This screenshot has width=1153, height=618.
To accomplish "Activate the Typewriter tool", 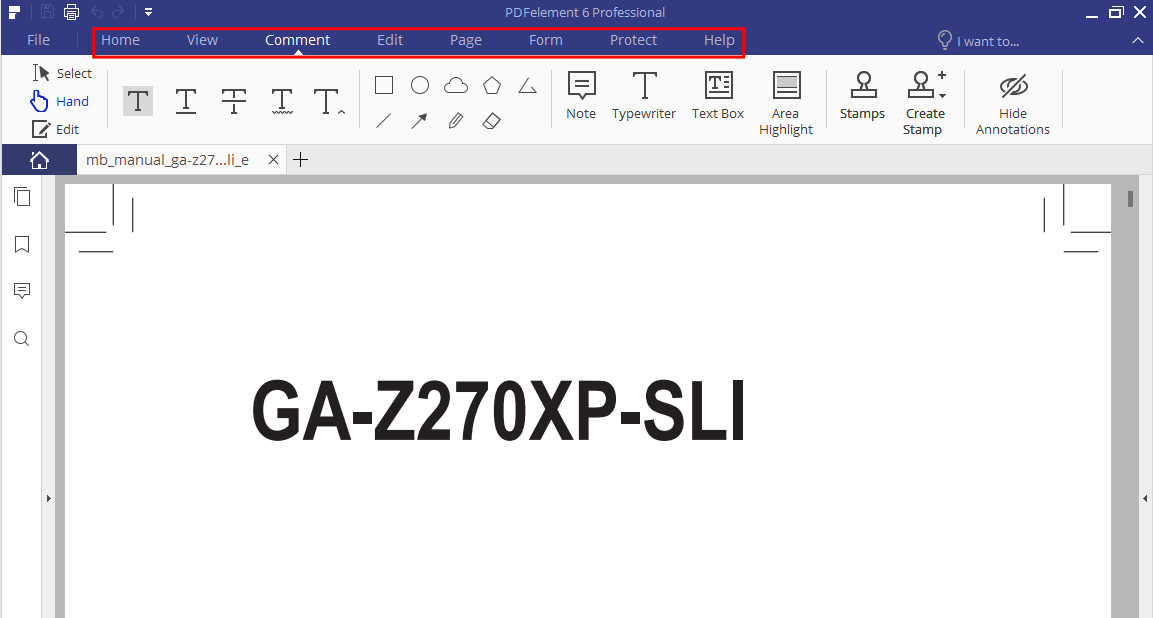I will click(644, 96).
